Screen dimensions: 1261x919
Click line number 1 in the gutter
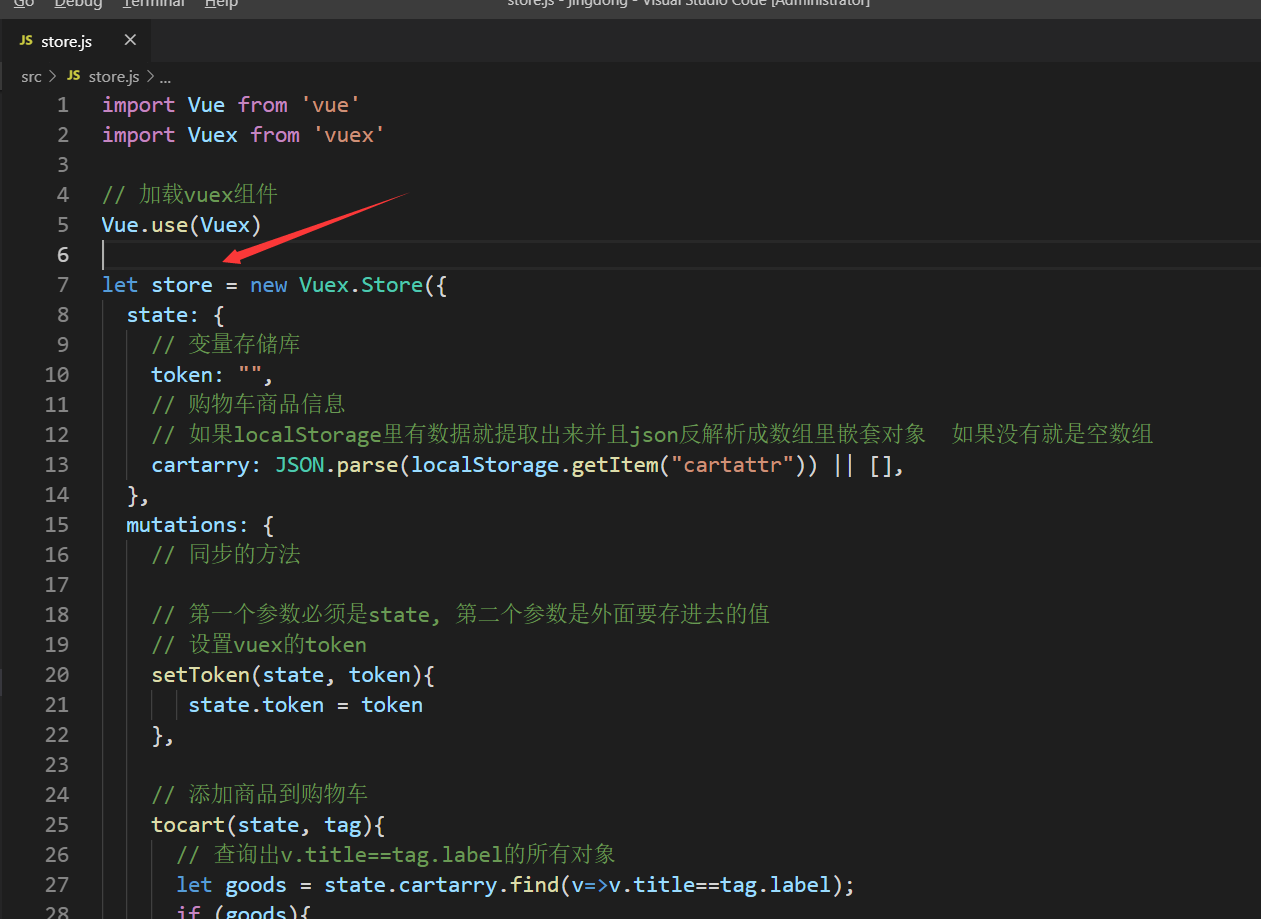[63, 105]
